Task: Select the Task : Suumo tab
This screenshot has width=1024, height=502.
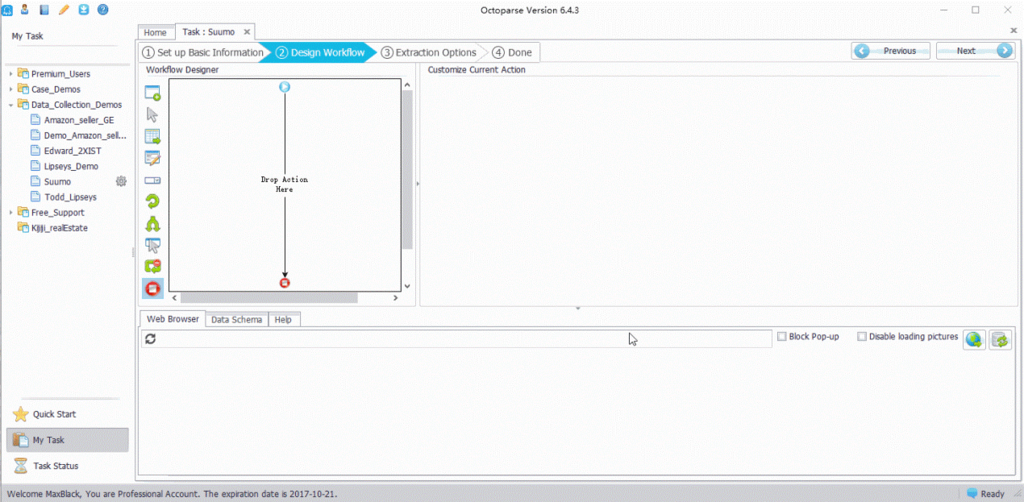Action: tap(208, 31)
